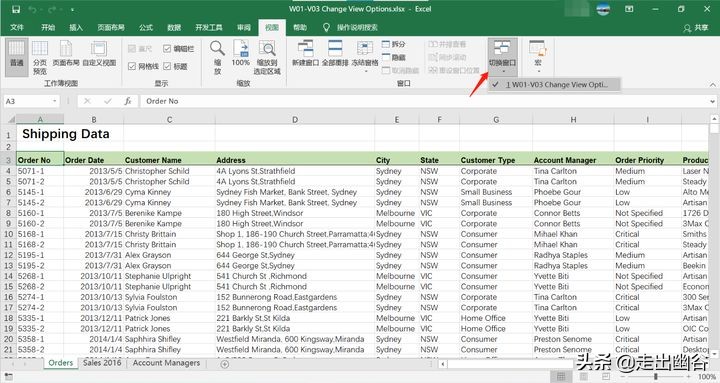This screenshot has width=720, height=383.
Task: Toggle the 编辑栏 formula bar checkbox
Action: [179, 49]
